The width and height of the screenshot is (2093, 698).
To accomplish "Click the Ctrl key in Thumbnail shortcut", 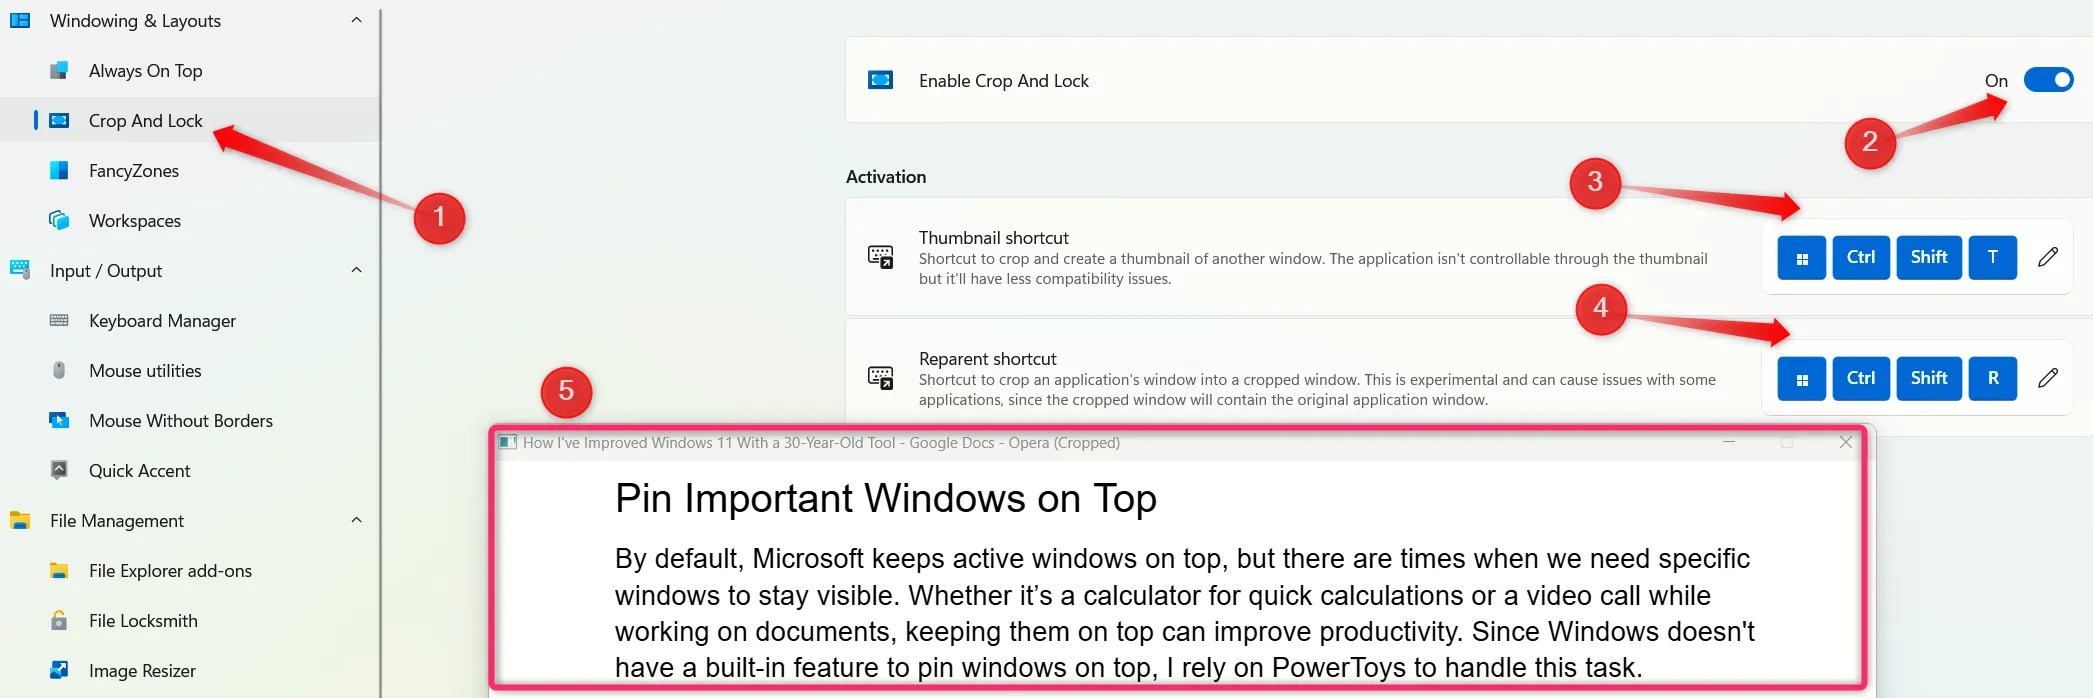I will click(x=1861, y=258).
